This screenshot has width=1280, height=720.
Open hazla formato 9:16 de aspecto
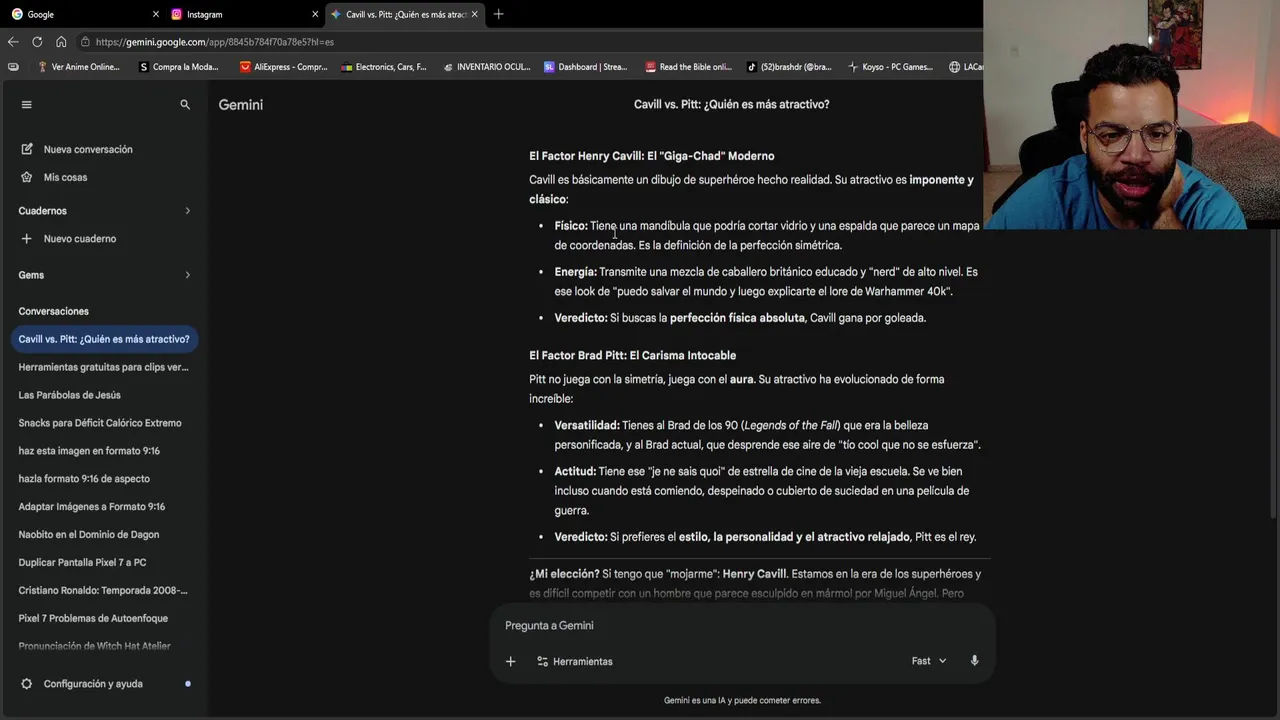point(104,479)
